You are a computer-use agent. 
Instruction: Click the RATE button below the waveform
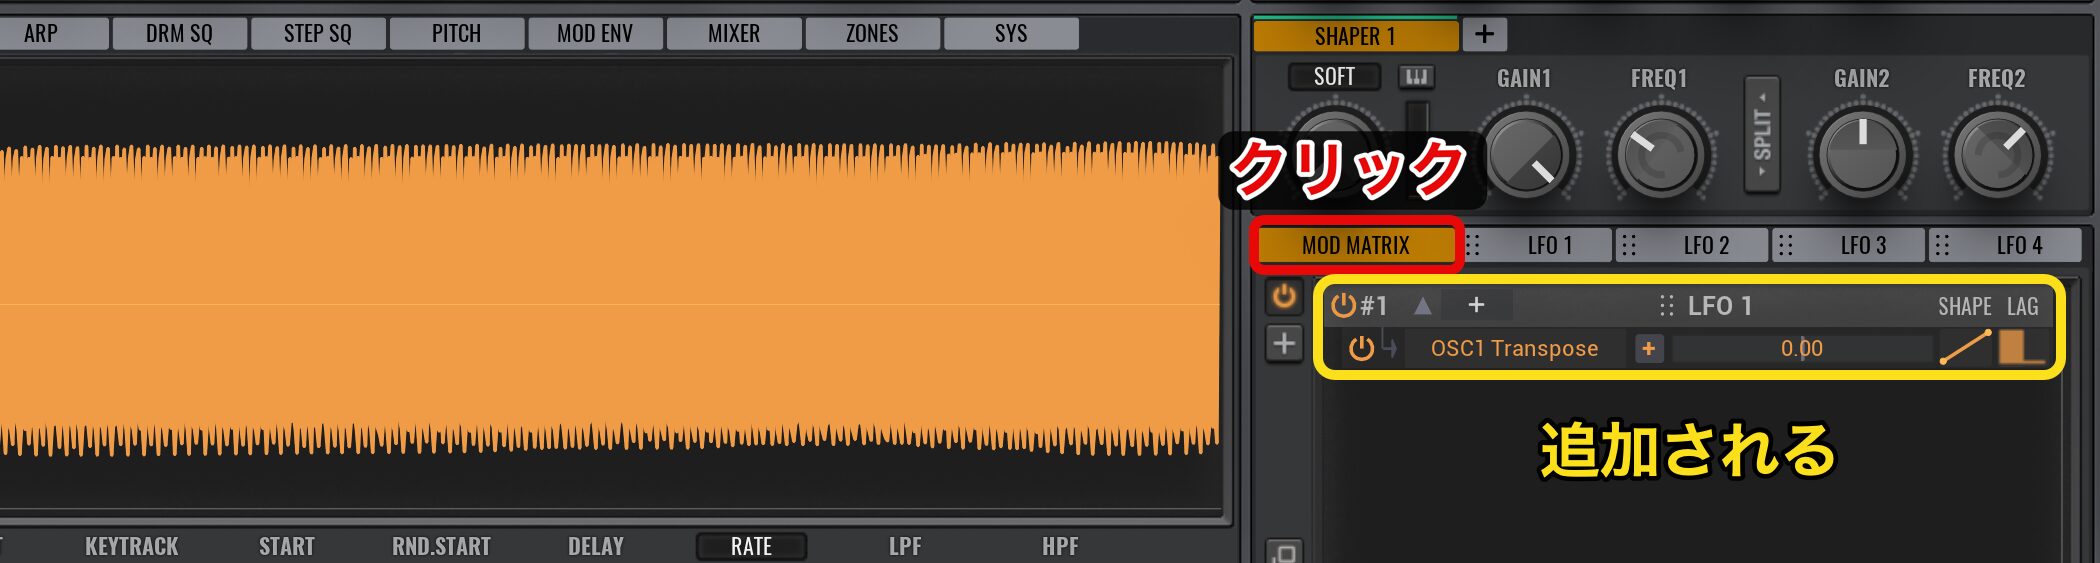point(751,546)
